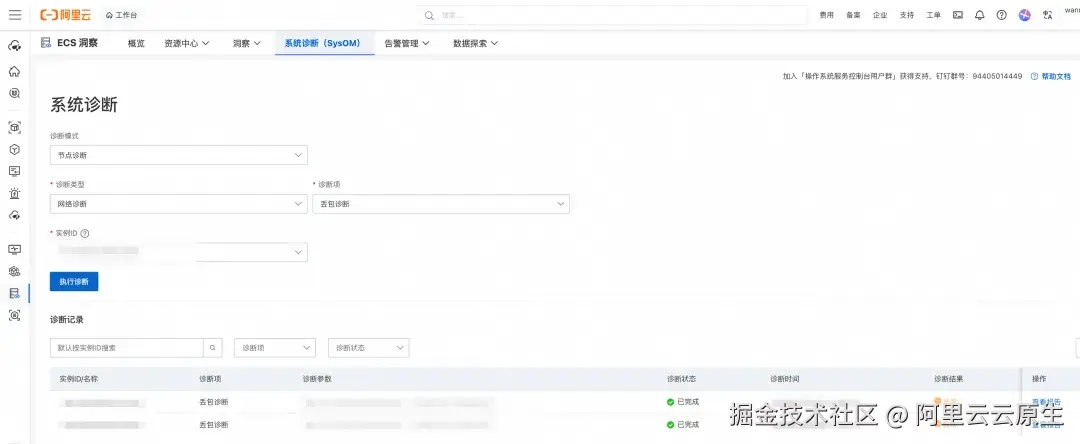Click the 默认按实例ID搜索 input field

tap(126, 348)
